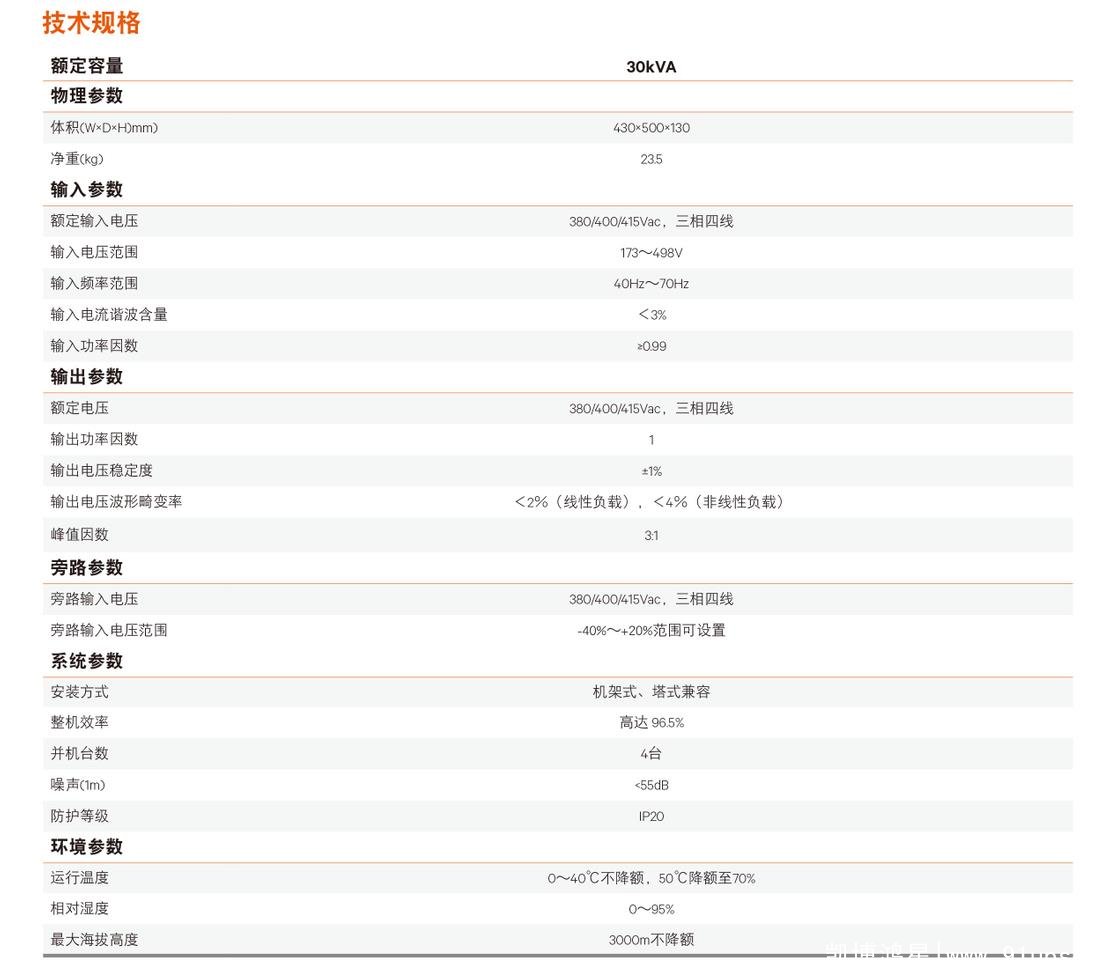1115x973 pixels.
Task: Select the 173~498V input voltage range
Action: [651, 253]
